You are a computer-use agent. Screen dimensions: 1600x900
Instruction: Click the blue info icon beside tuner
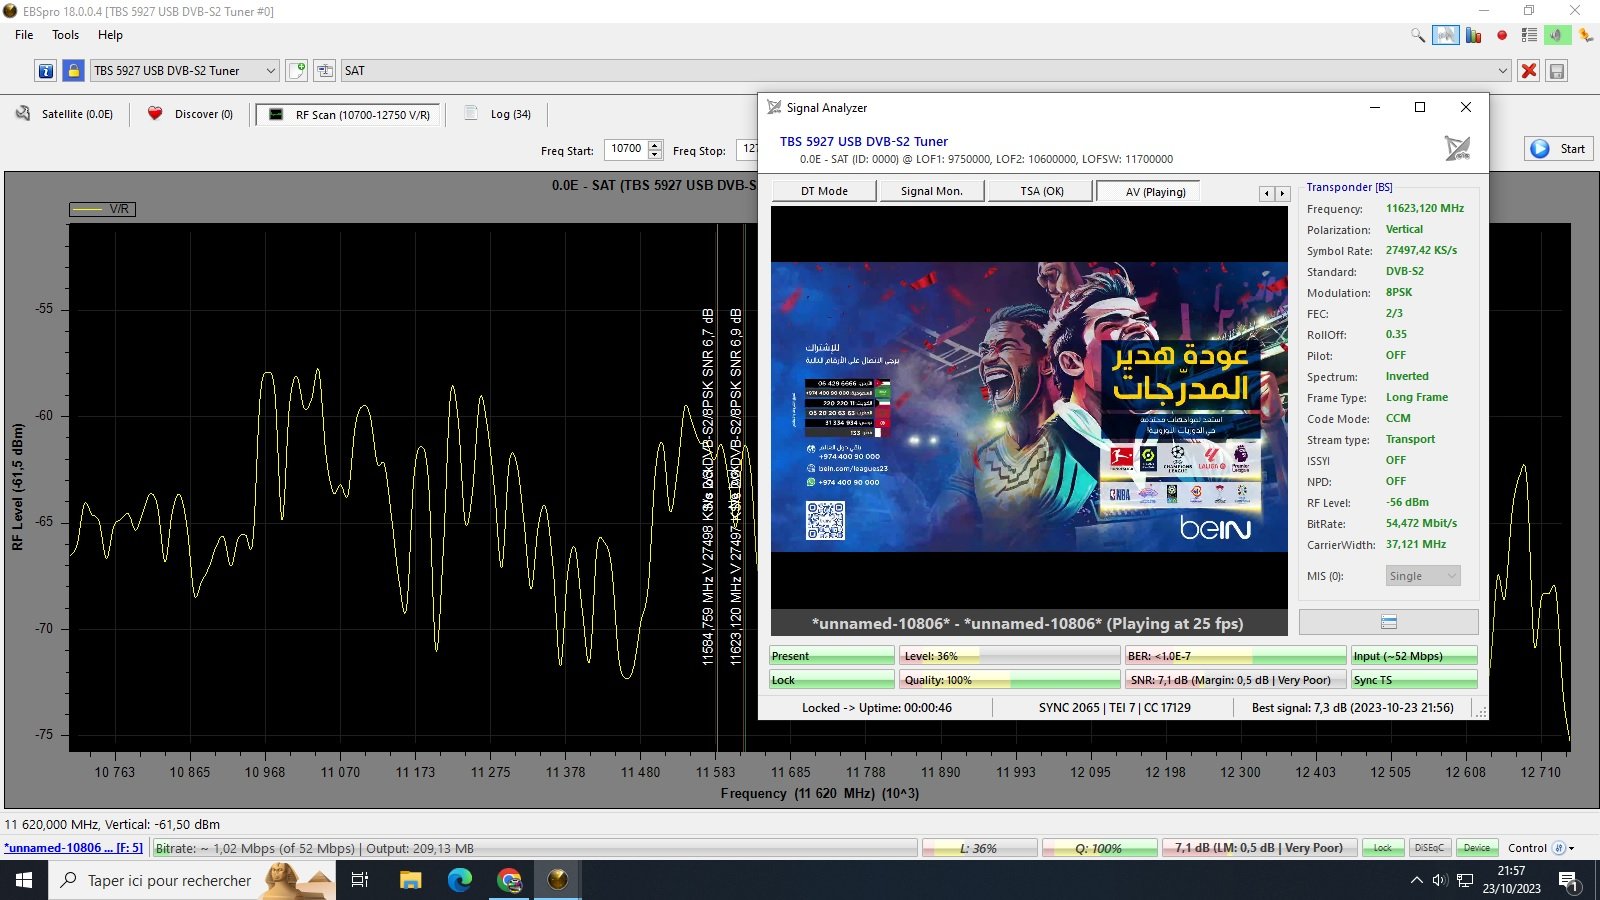point(46,71)
